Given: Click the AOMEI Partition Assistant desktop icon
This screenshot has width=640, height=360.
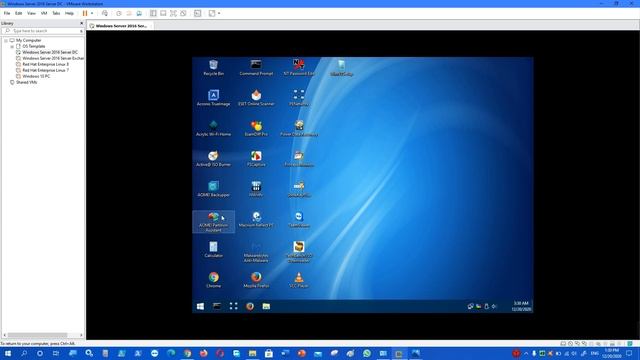Looking at the screenshot, I should click(213, 222).
